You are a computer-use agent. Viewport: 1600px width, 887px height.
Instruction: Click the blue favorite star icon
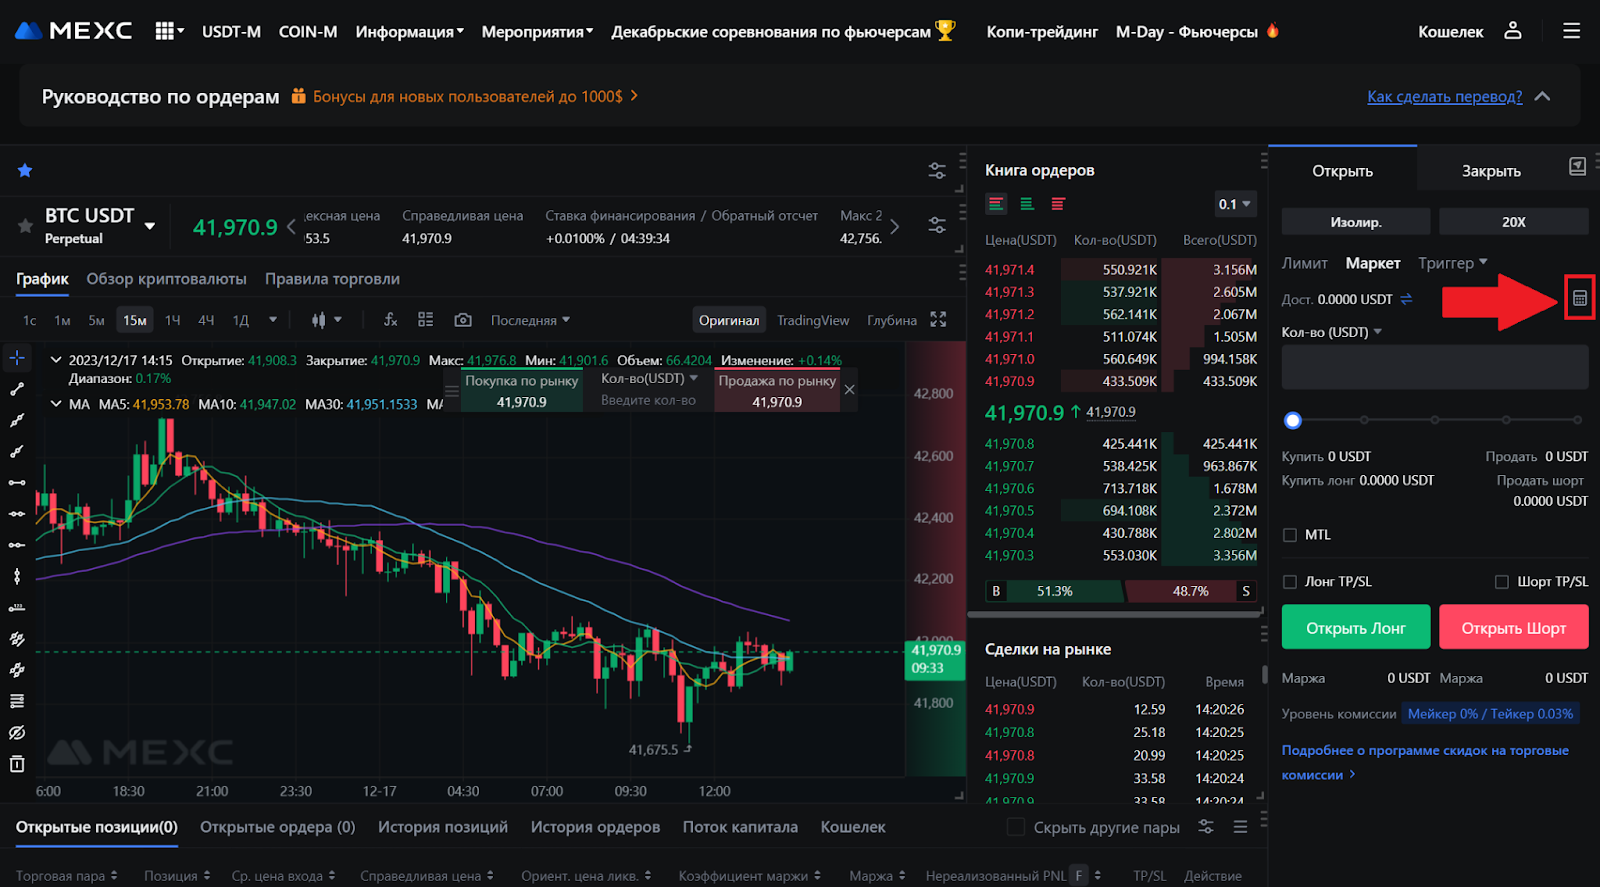(25, 171)
